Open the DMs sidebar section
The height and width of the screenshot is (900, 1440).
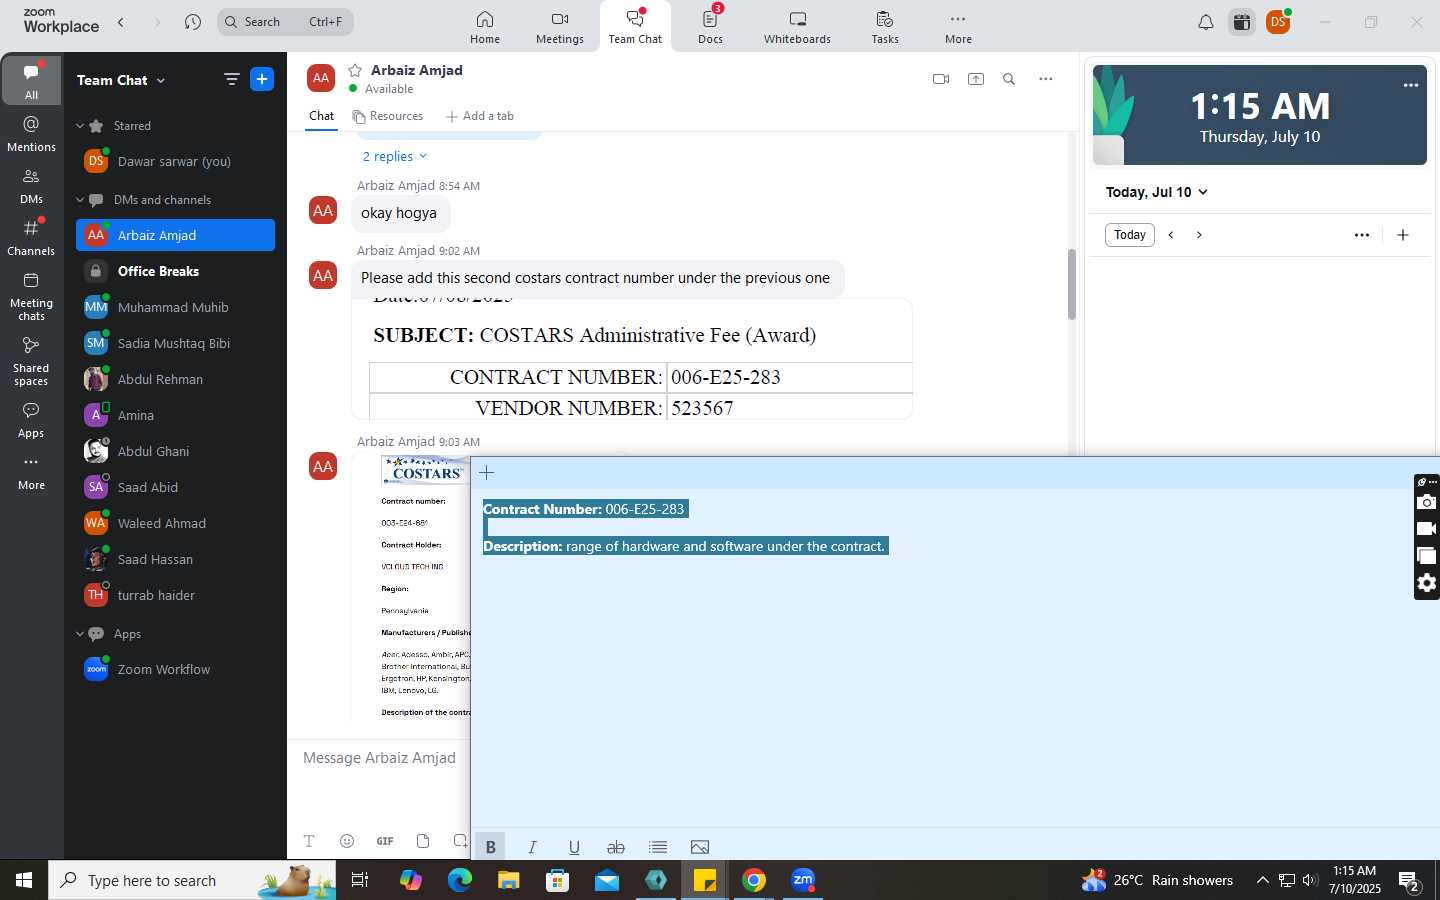31,185
